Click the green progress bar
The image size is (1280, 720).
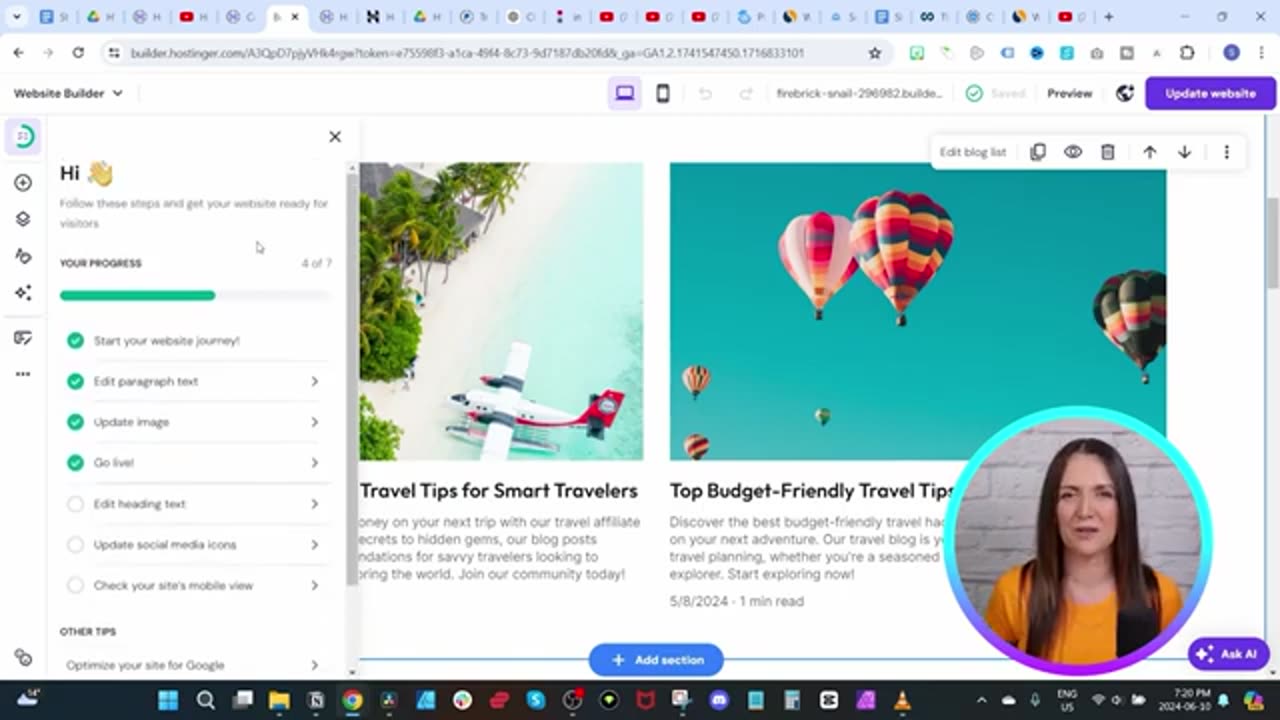(x=137, y=295)
